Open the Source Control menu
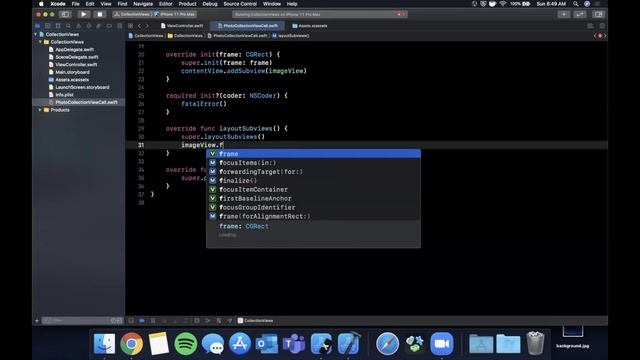Viewport: 640px width, 360px height. click(240, 4)
